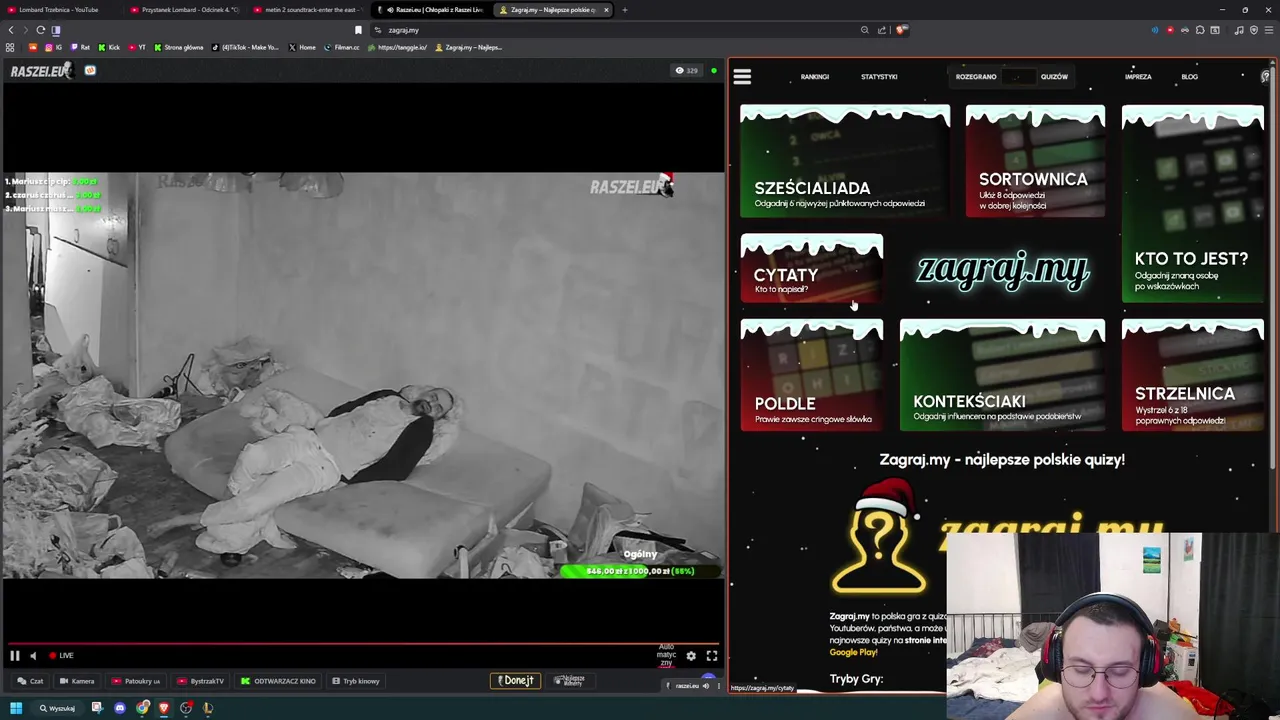Open the X Home bookmark

pos(302,47)
